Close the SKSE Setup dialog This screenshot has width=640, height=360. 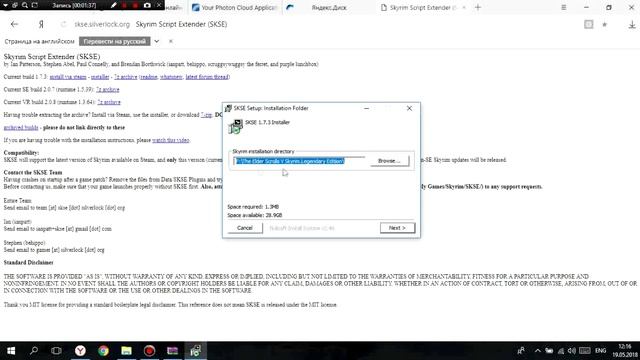point(409,108)
